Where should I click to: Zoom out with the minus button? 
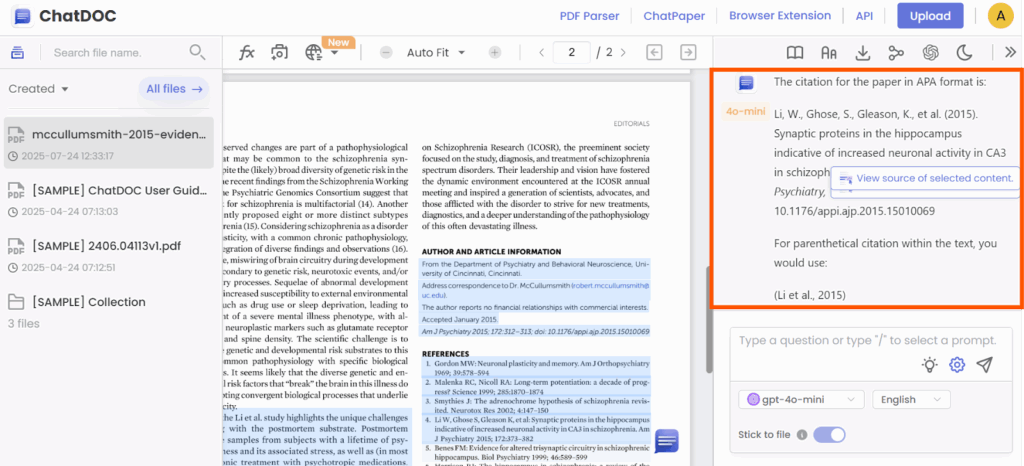pyautogui.click(x=386, y=53)
